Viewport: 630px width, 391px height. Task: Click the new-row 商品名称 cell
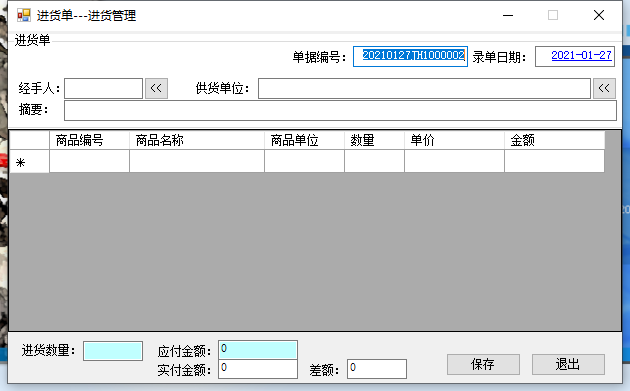(197, 161)
